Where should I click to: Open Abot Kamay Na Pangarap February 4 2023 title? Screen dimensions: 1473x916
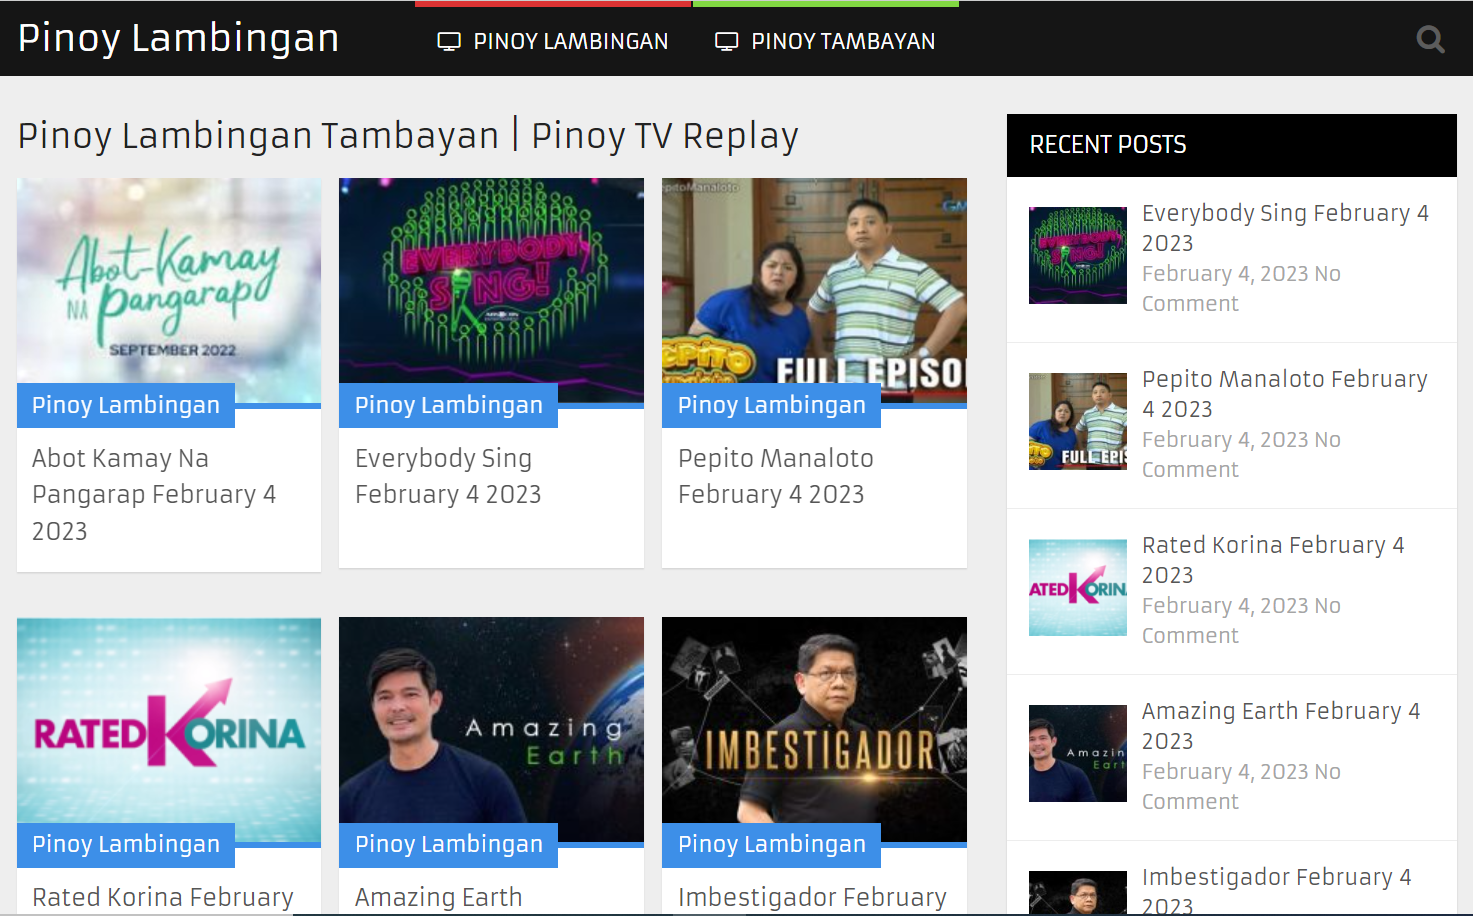(x=154, y=495)
